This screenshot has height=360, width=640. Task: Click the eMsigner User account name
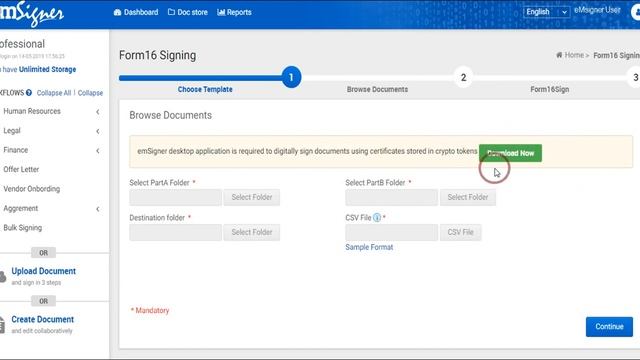[597, 10]
